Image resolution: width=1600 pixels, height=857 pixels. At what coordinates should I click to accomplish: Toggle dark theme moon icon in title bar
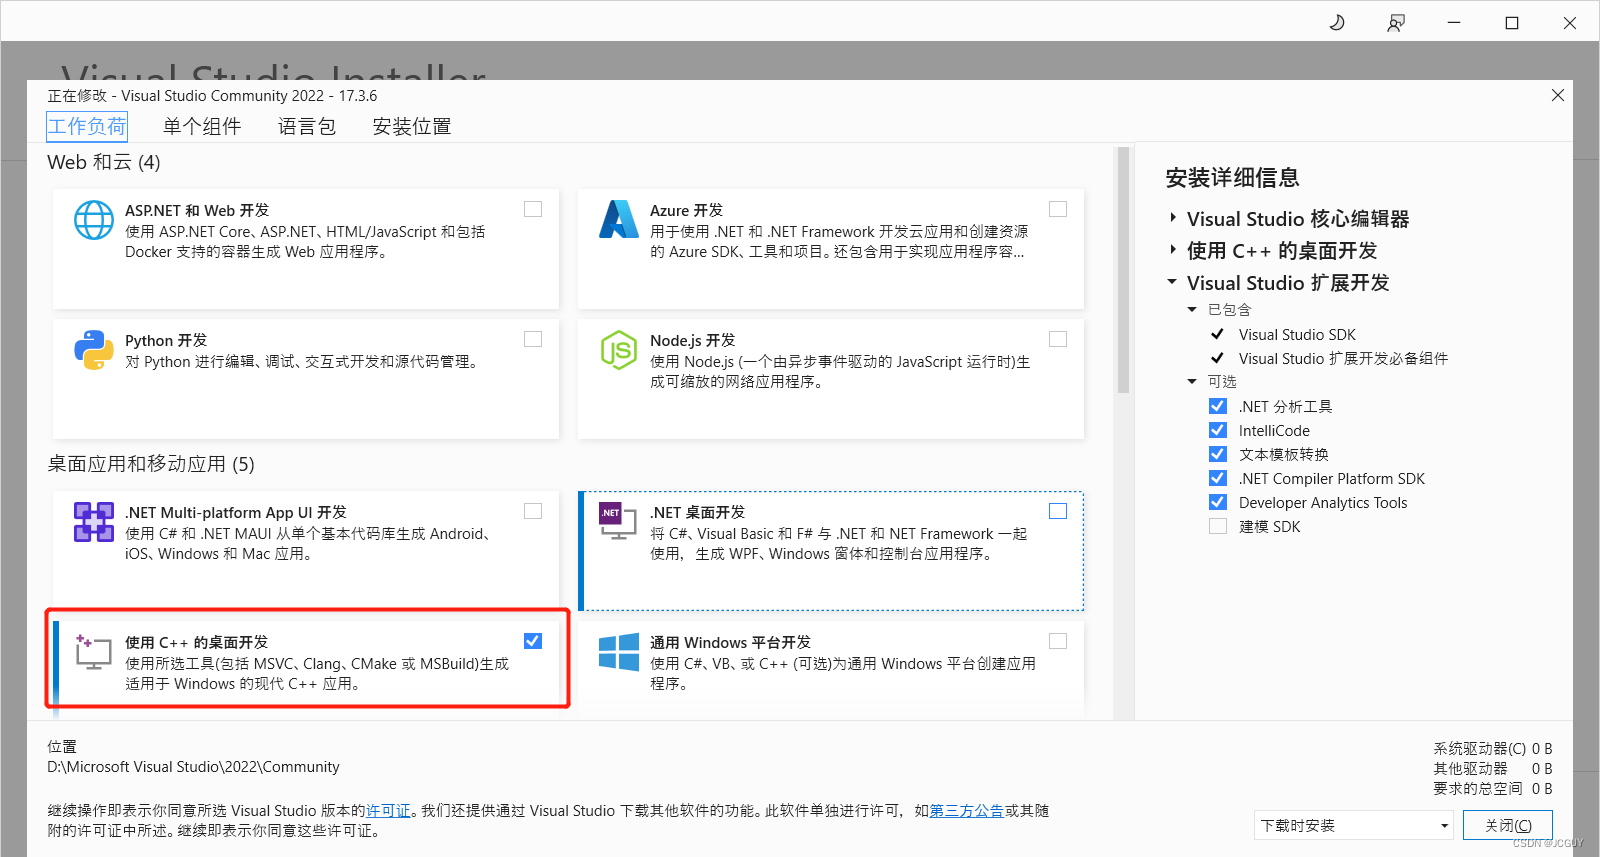[x=1337, y=22]
